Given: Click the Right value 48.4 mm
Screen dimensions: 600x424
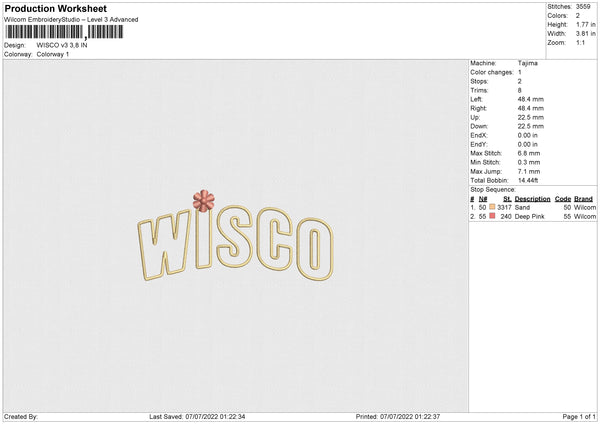Looking at the screenshot, I should [x=531, y=108].
